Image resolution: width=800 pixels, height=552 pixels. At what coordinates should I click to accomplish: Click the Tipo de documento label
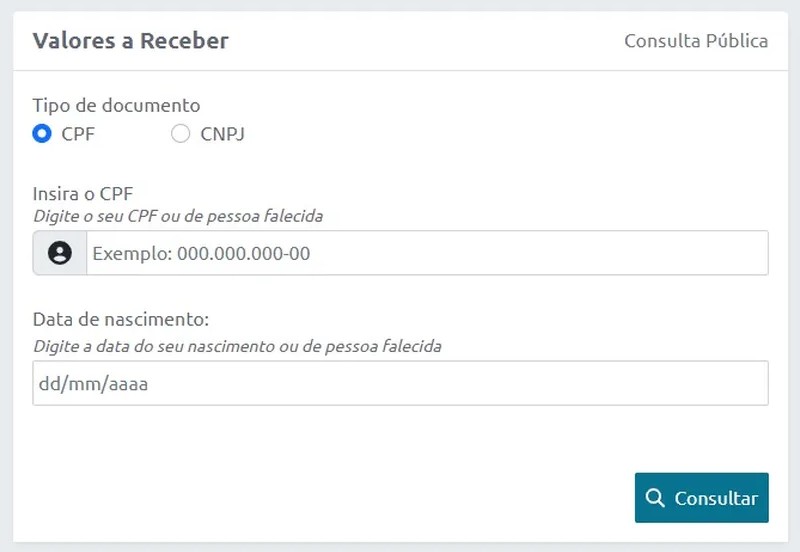pyautogui.click(x=116, y=105)
